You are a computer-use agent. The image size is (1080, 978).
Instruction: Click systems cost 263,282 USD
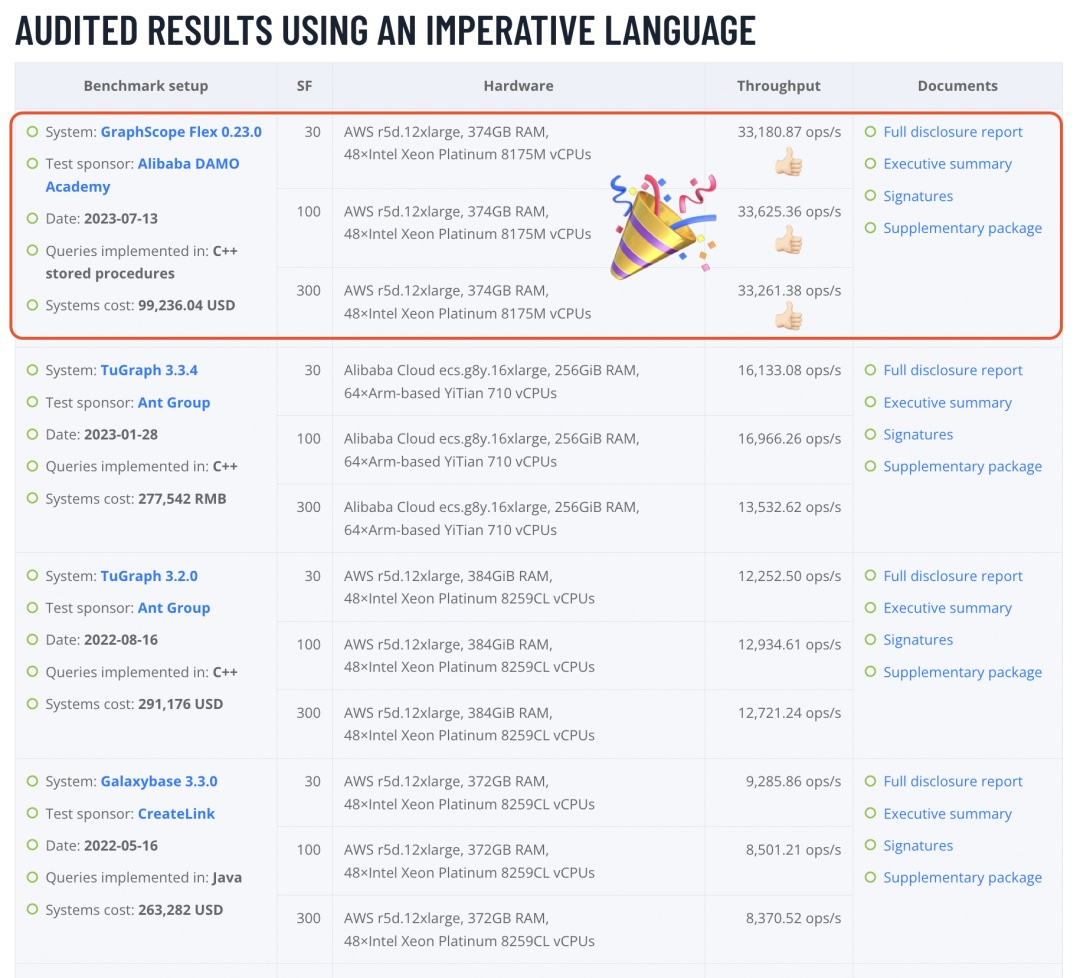pyautogui.click(x=180, y=910)
